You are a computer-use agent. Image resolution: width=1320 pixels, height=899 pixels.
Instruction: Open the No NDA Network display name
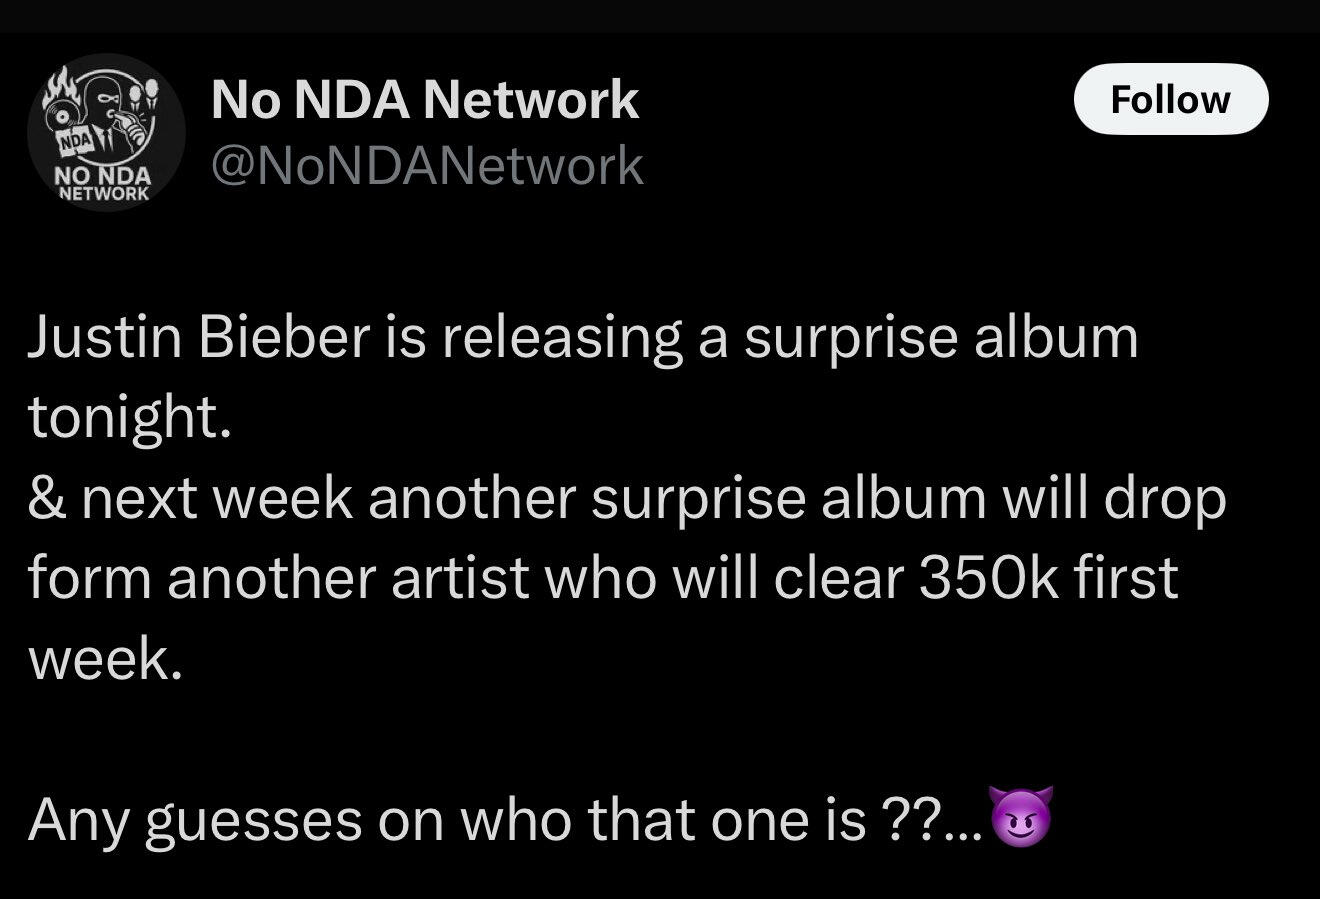[x=425, y=100]
